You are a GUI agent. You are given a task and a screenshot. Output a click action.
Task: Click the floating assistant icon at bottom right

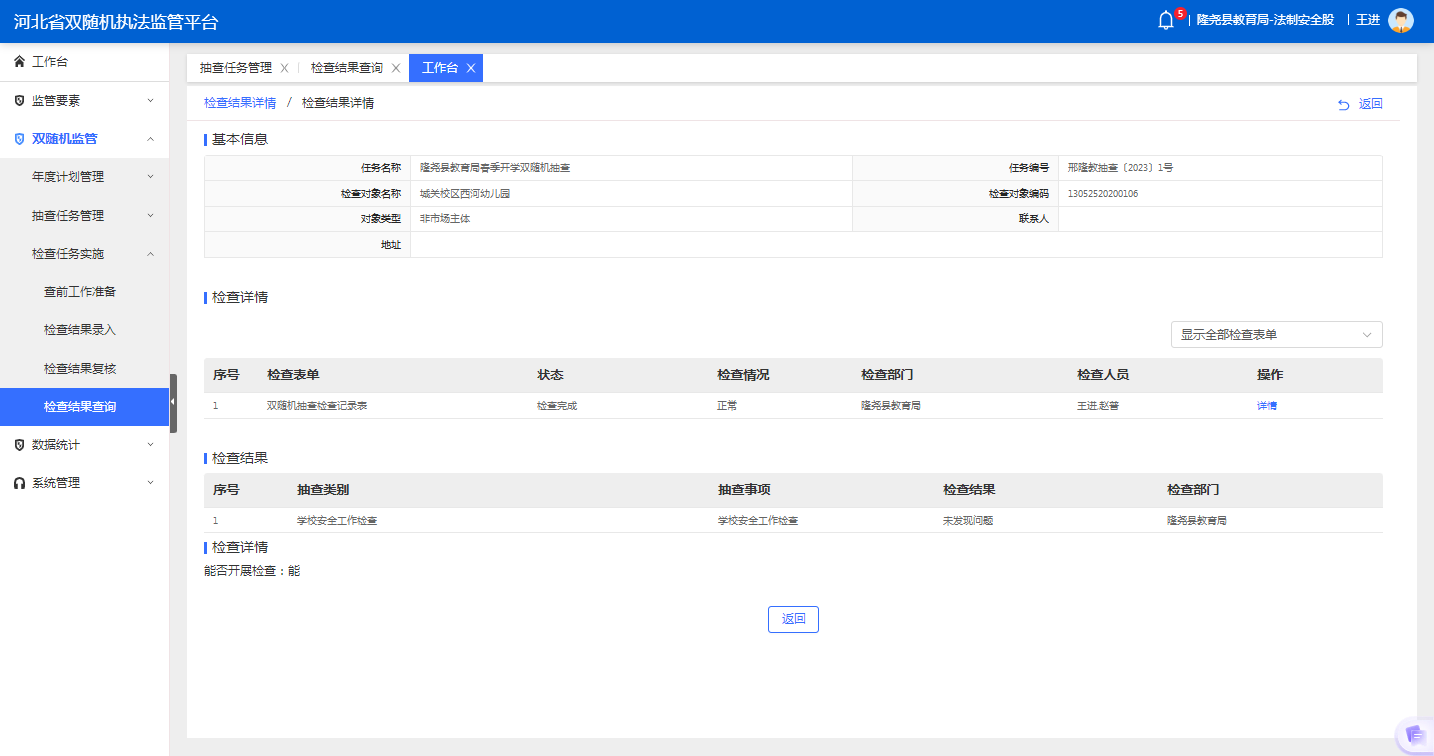click(x=1414, y=735)
